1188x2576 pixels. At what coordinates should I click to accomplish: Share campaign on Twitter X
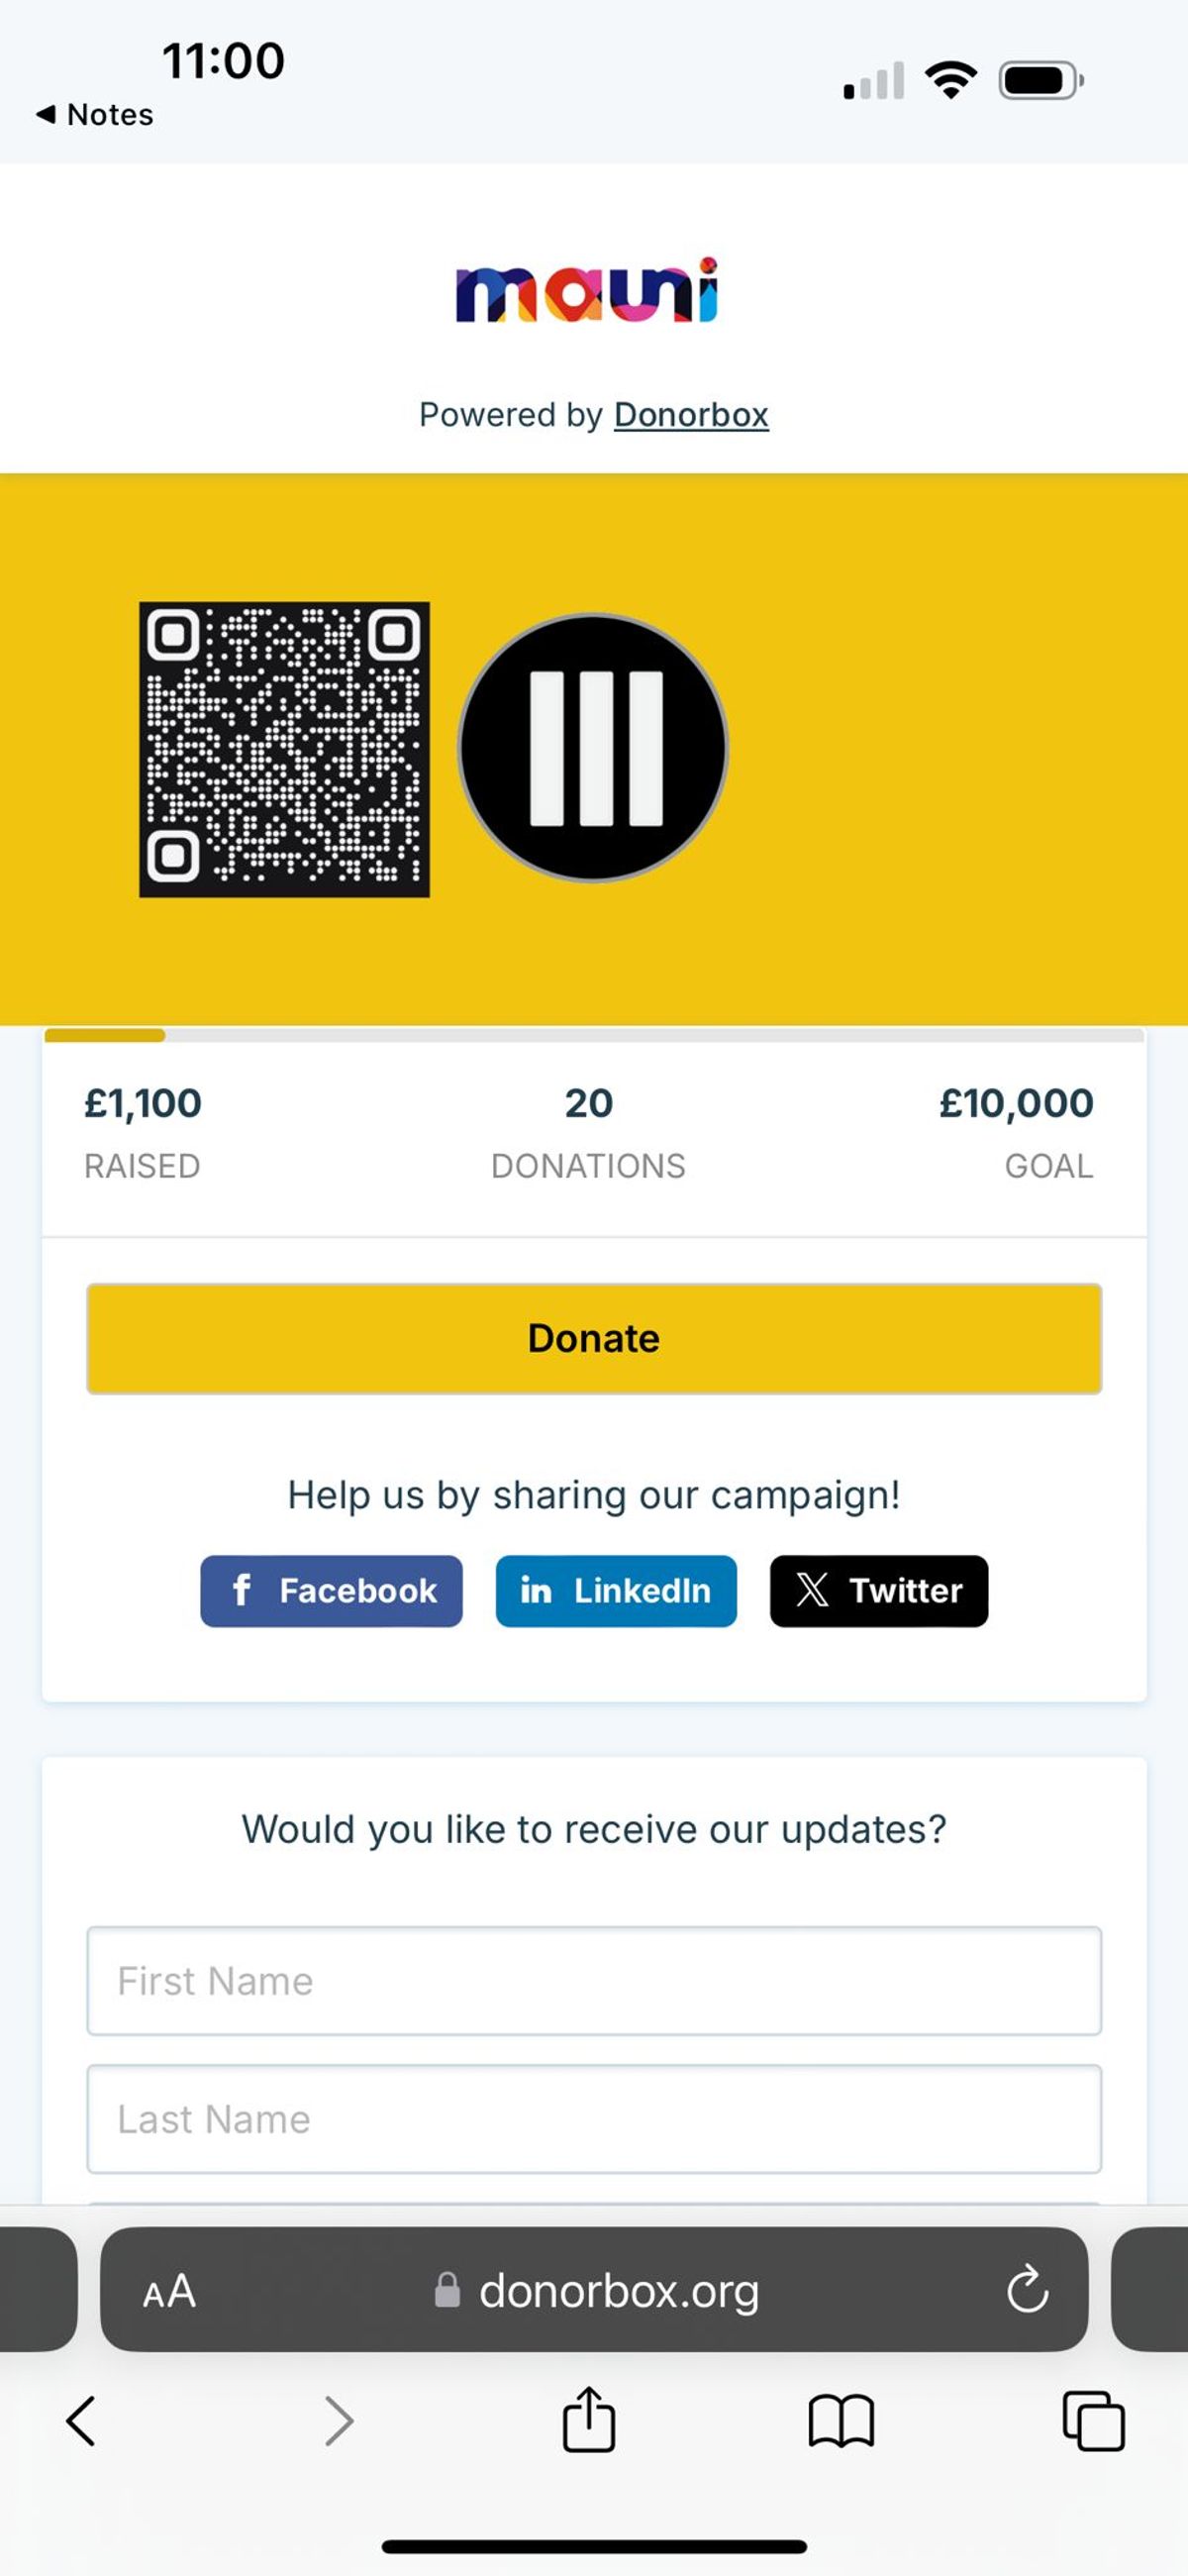(x=879, y=1590)
